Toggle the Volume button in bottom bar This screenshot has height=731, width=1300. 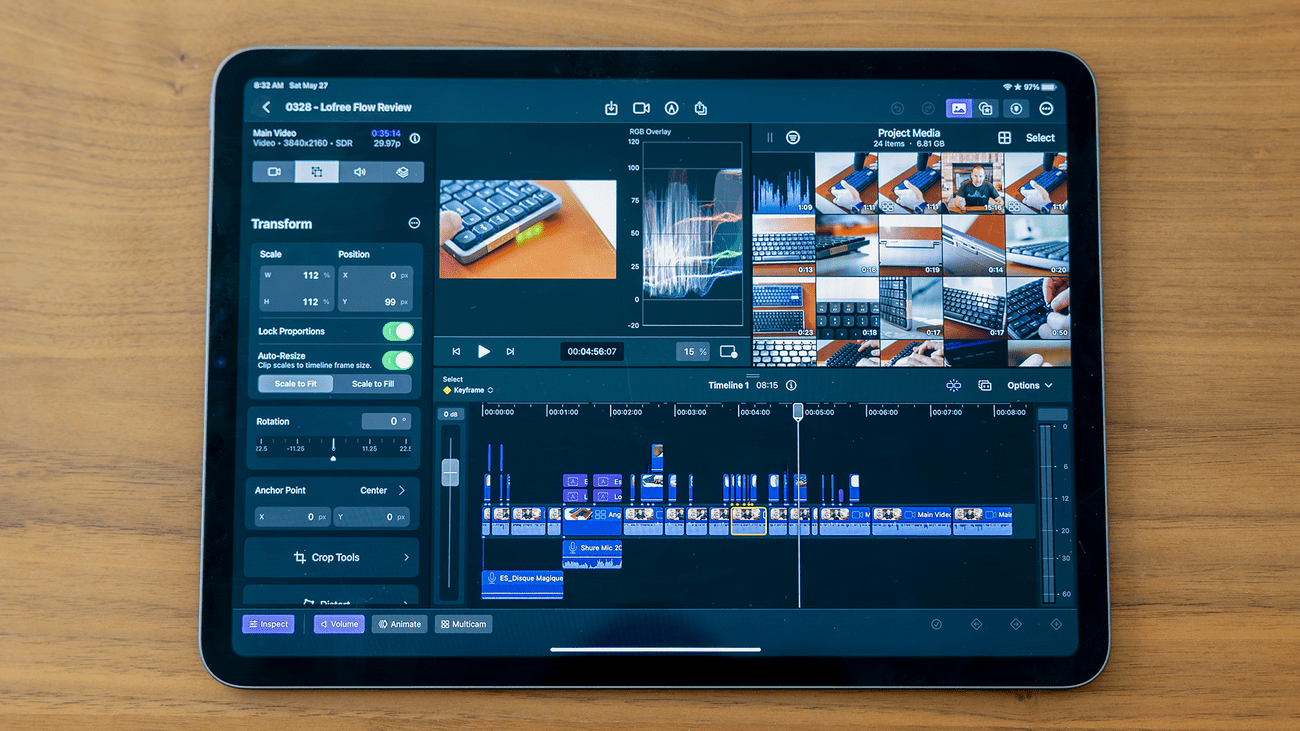pos(339,624)
